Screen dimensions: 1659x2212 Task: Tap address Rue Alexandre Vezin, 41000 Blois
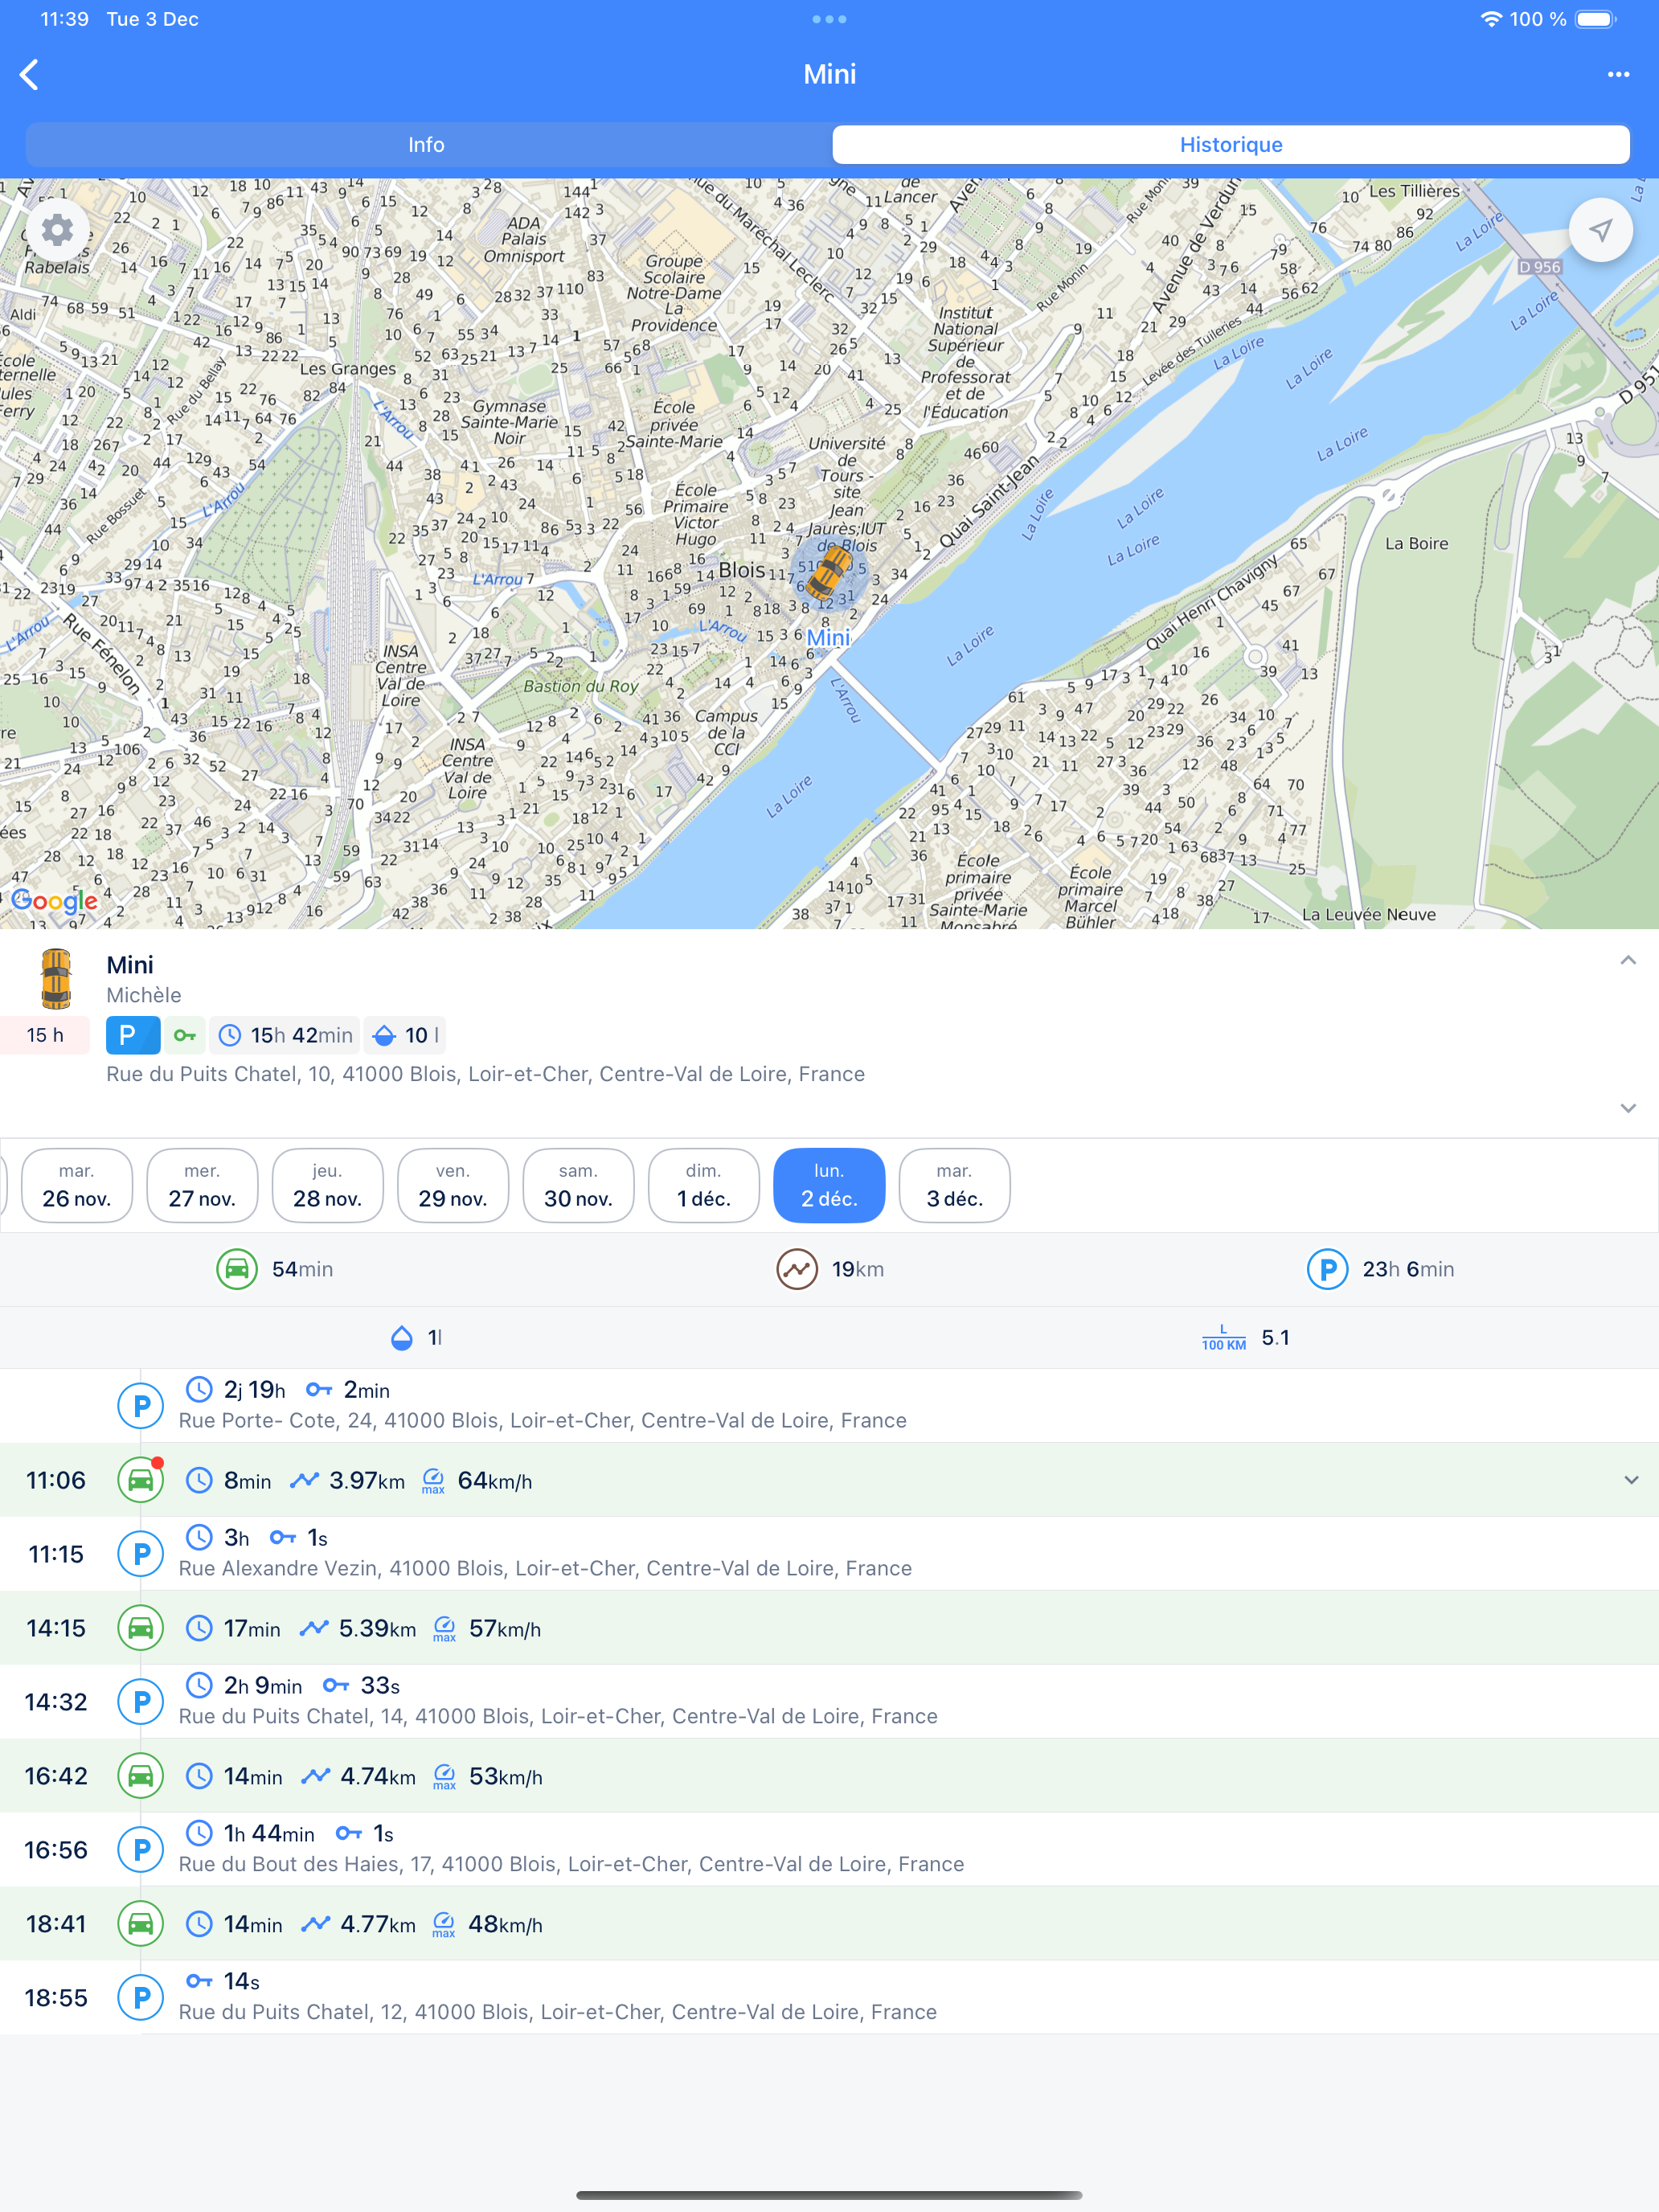pyautogui.click(x=545, y=1568)
